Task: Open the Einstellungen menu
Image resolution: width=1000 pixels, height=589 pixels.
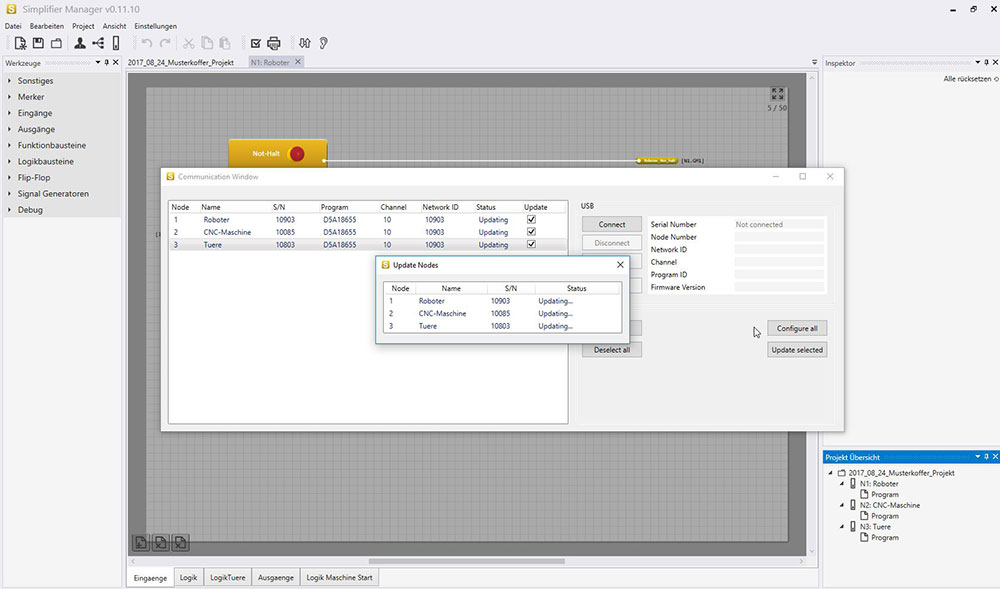Action: pyautogui.click(x=156, y=26)
